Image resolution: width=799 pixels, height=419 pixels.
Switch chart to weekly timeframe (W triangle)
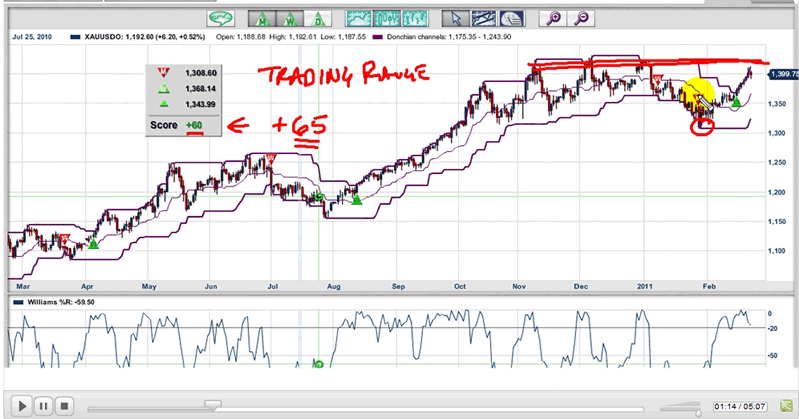pyautogui.click(x=291, y=19)
